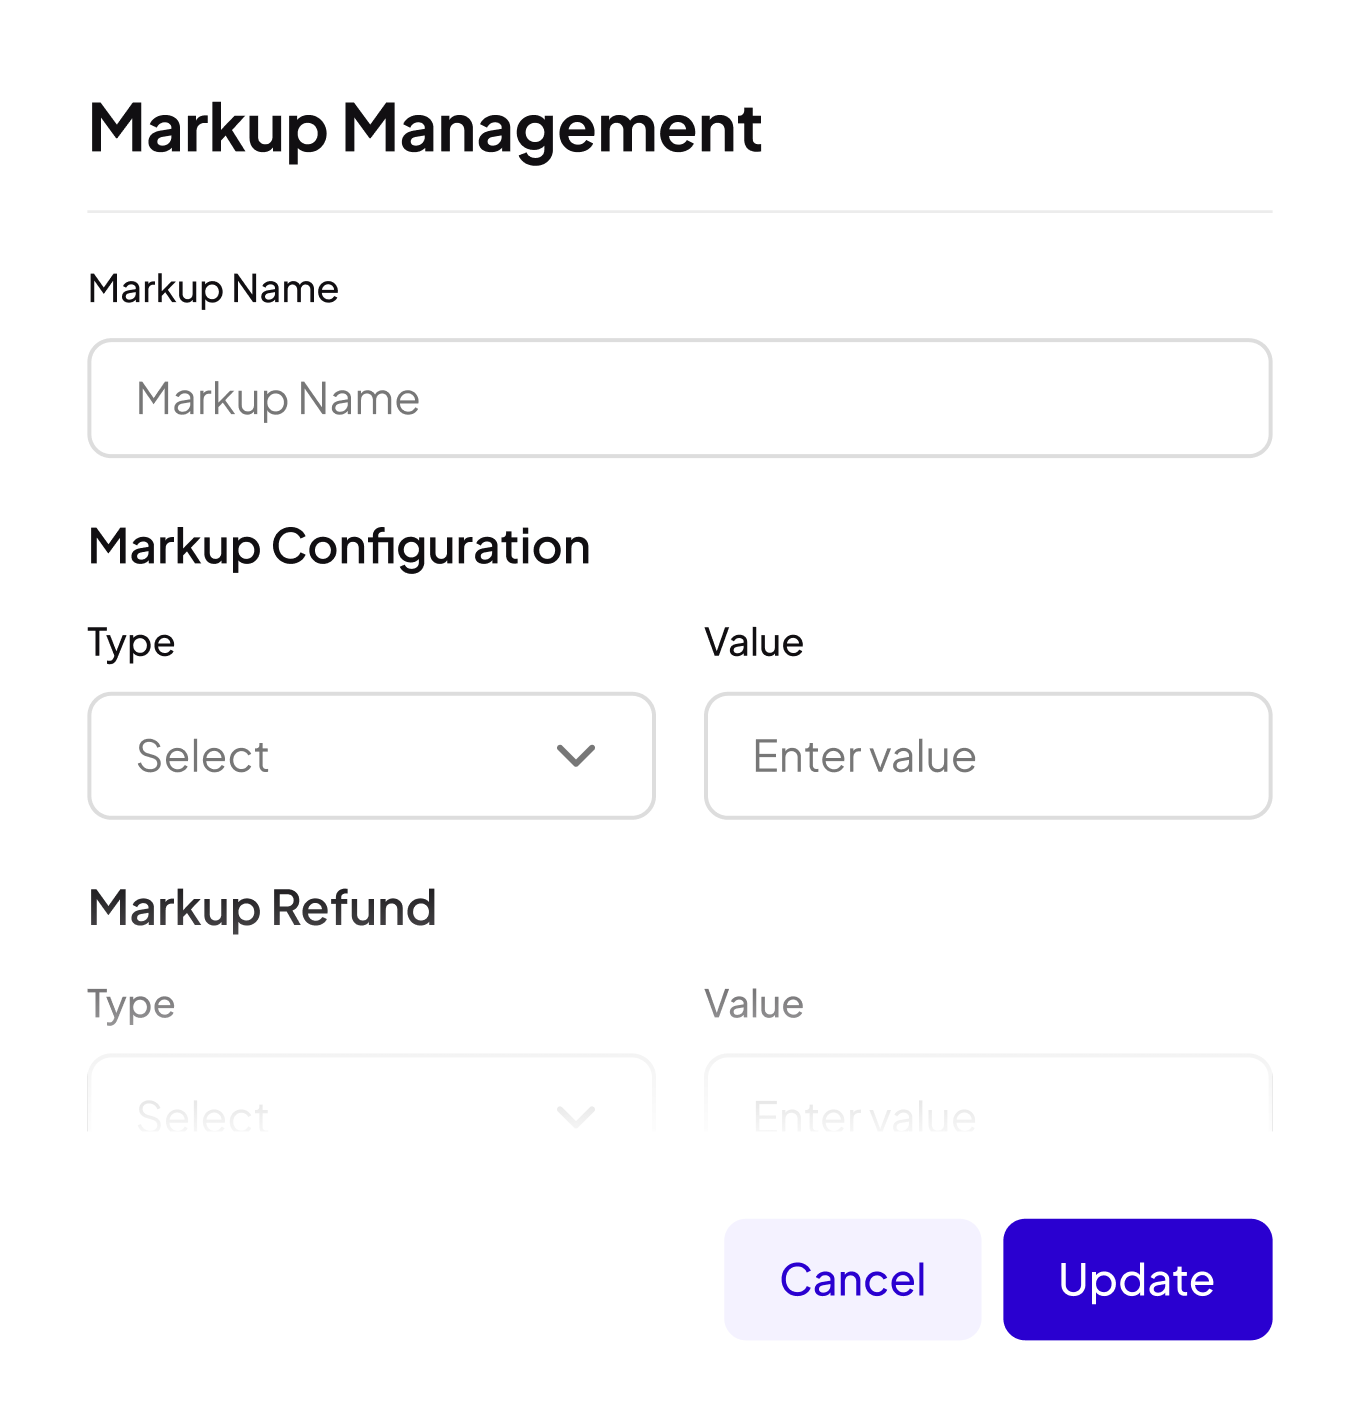Click the chevron arrow in Refund Type
This screenshot has width=1360, height=1428.
click(x=576, y=1115)
